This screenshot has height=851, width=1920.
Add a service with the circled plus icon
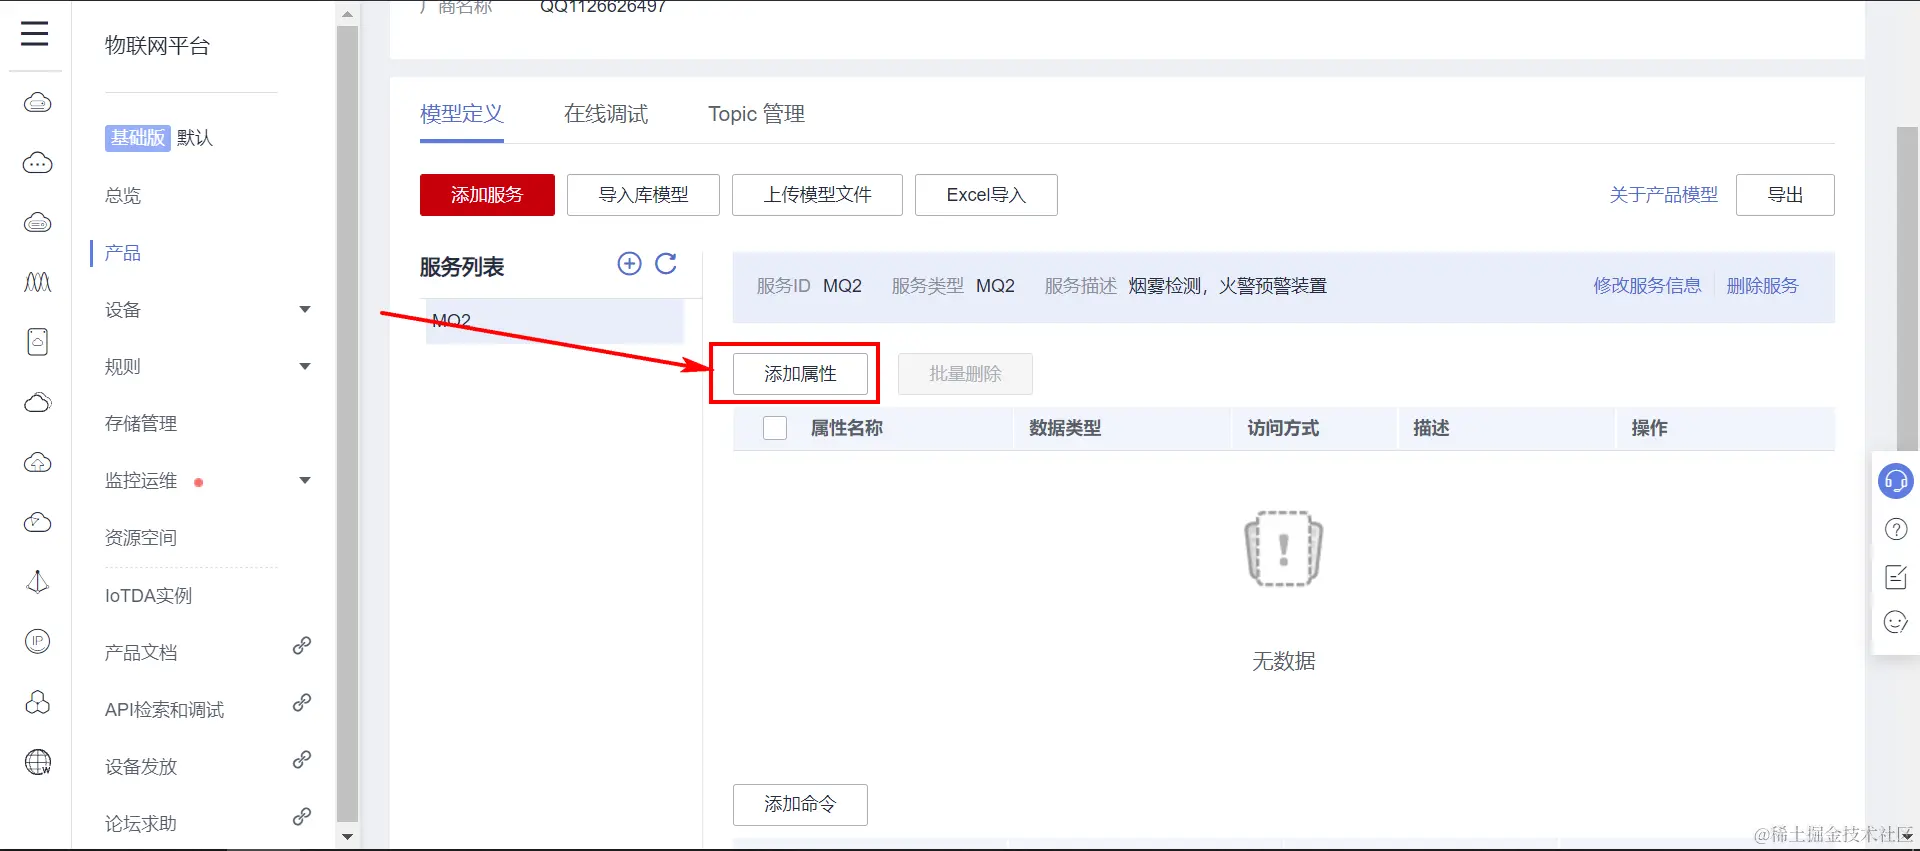click(630, 264)
